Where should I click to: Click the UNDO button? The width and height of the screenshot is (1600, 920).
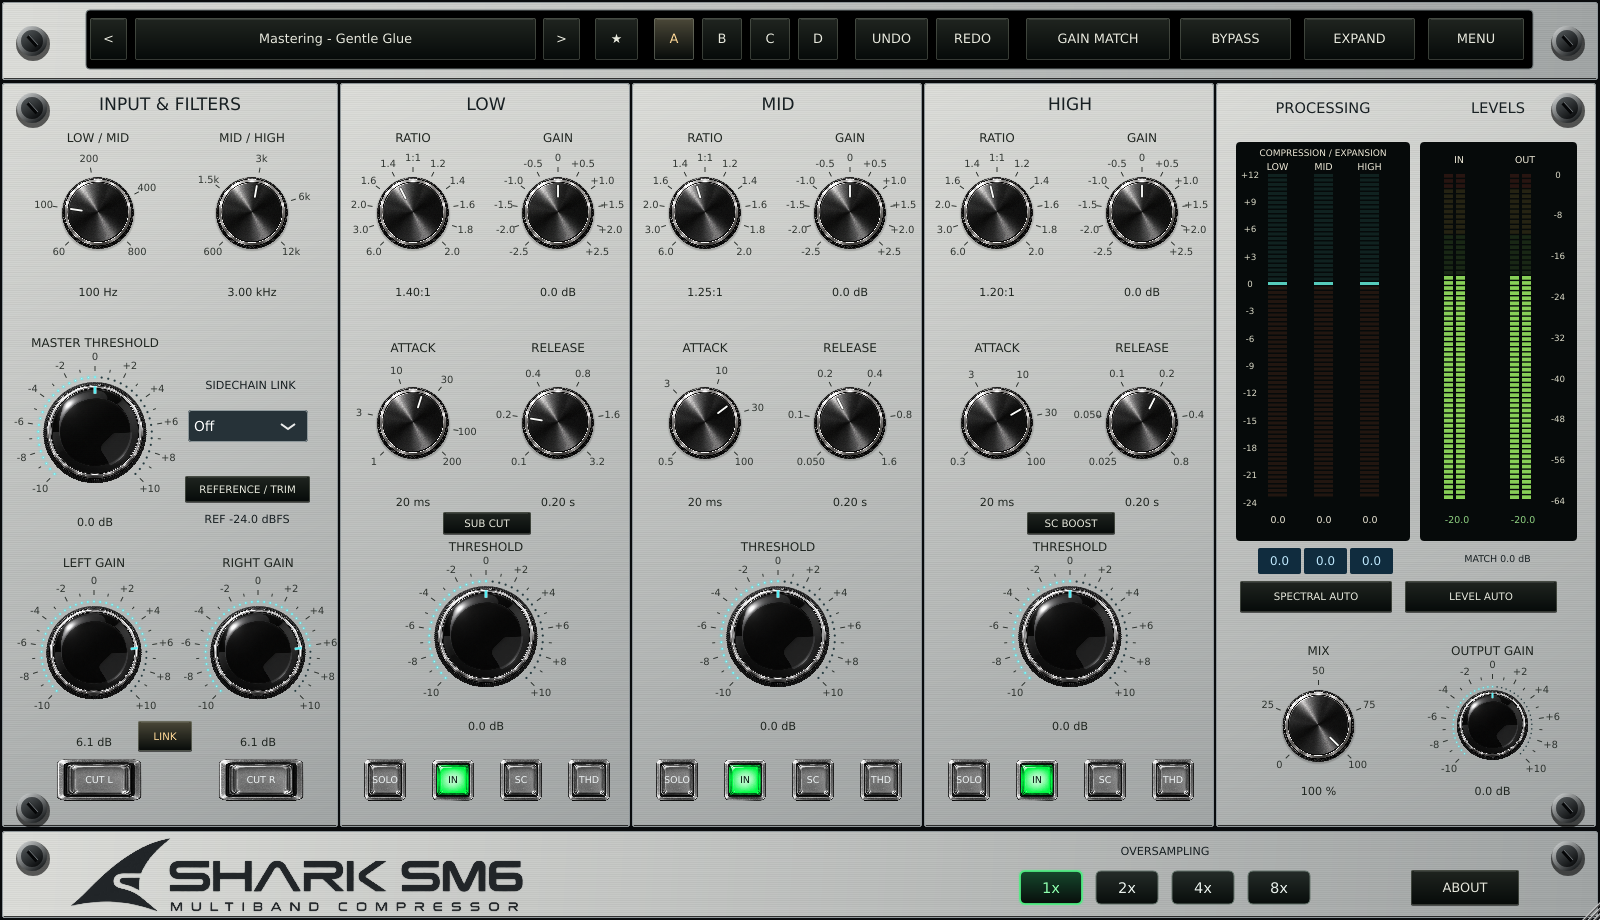click(891, 39)
